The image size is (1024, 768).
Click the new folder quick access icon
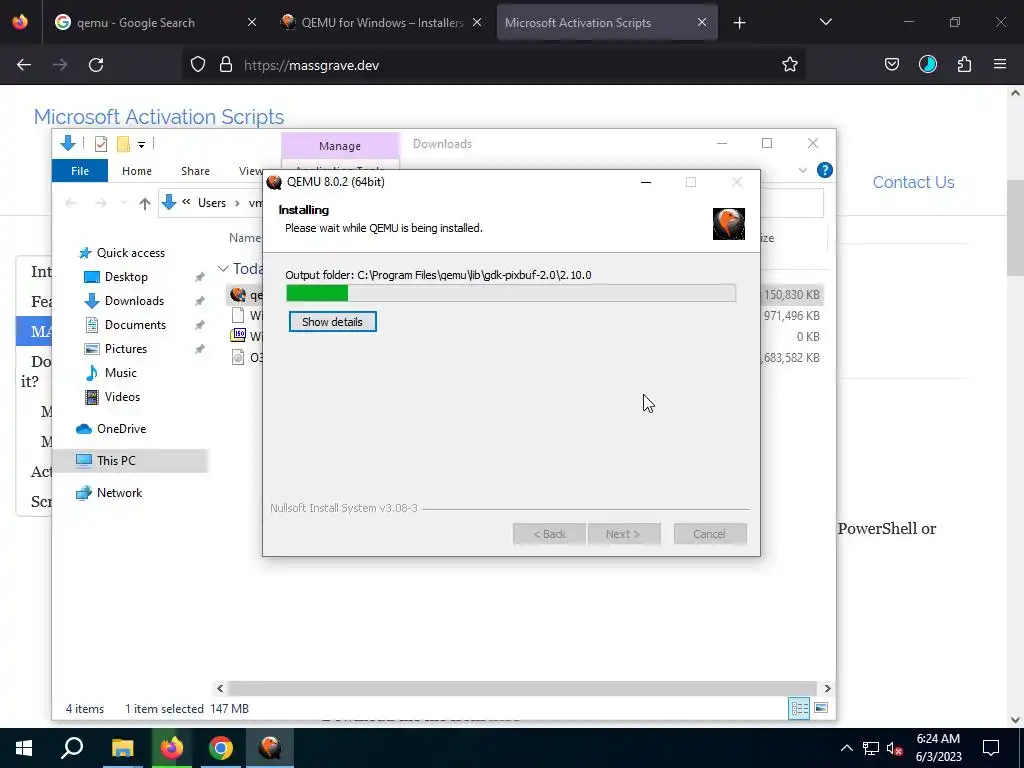[x=123, y=144]
